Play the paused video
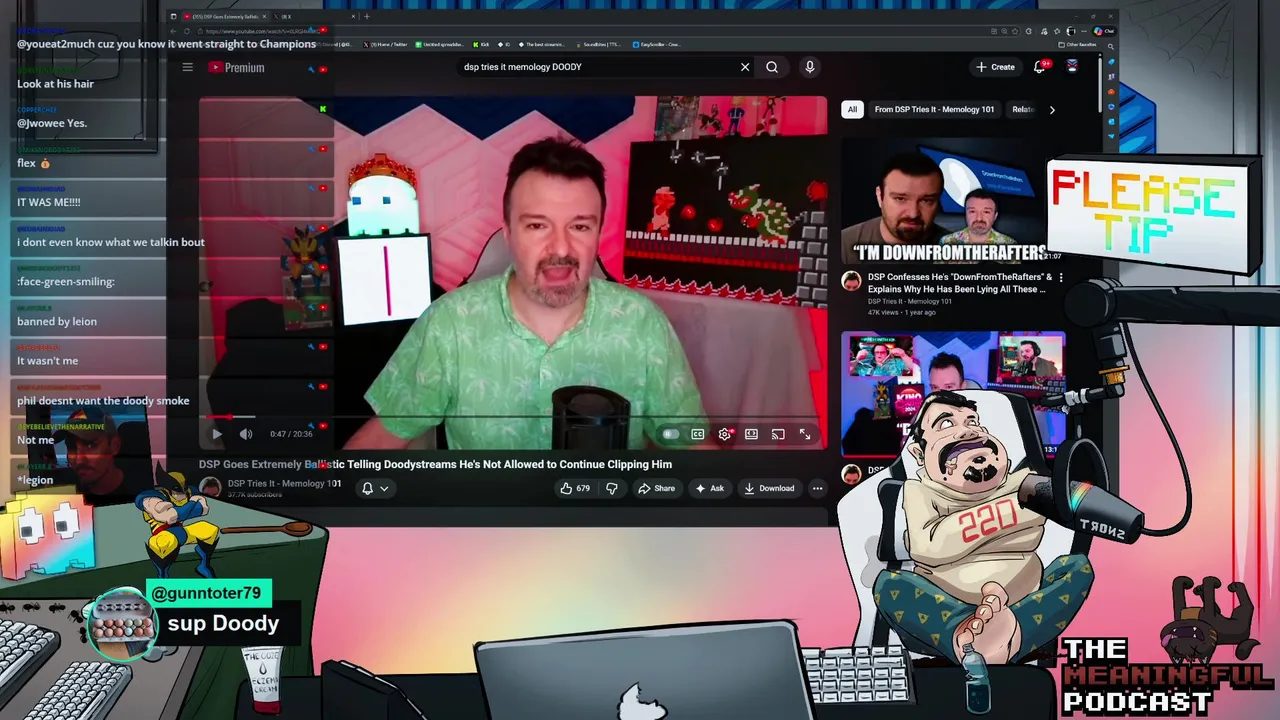 point(217,434)
